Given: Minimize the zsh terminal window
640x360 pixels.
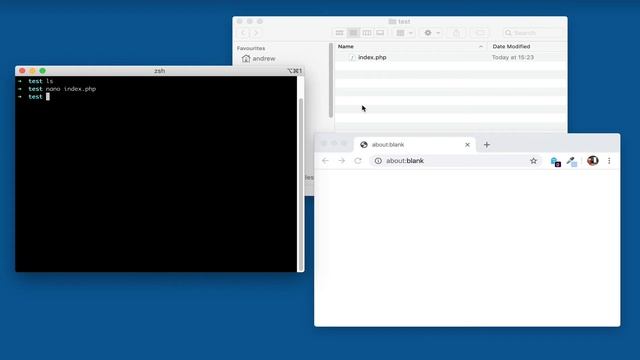Looking at the screenshot, I should 33,71.
